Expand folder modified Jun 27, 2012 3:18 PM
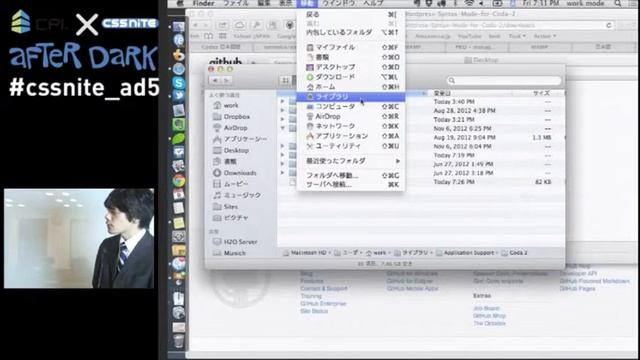 (x=282, y=173)
